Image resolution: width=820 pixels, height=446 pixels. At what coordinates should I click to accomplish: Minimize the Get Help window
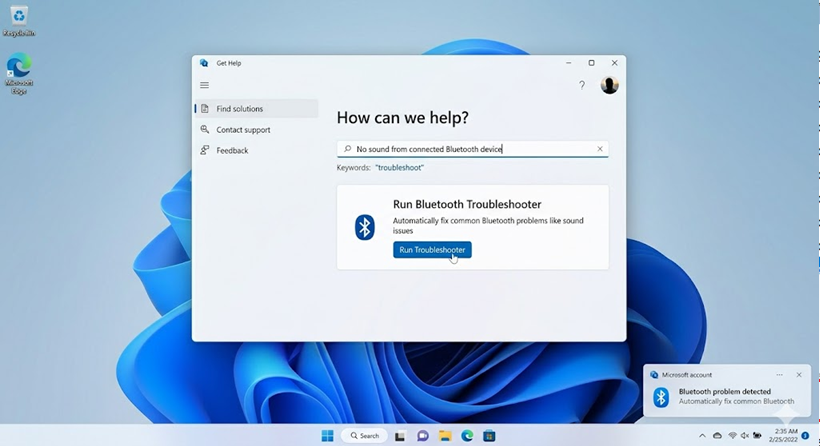[568, 63]
